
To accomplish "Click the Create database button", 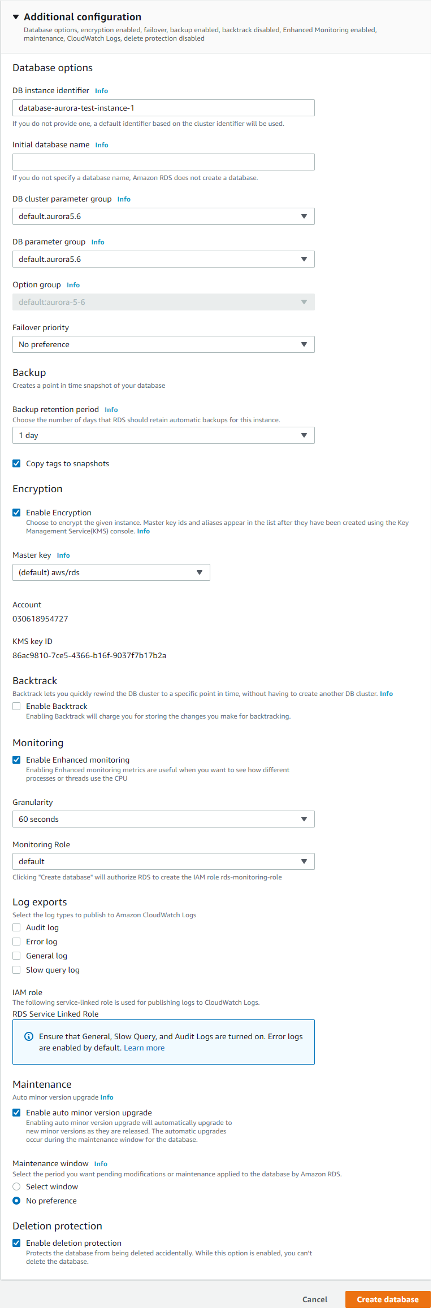I will 387,1299.
